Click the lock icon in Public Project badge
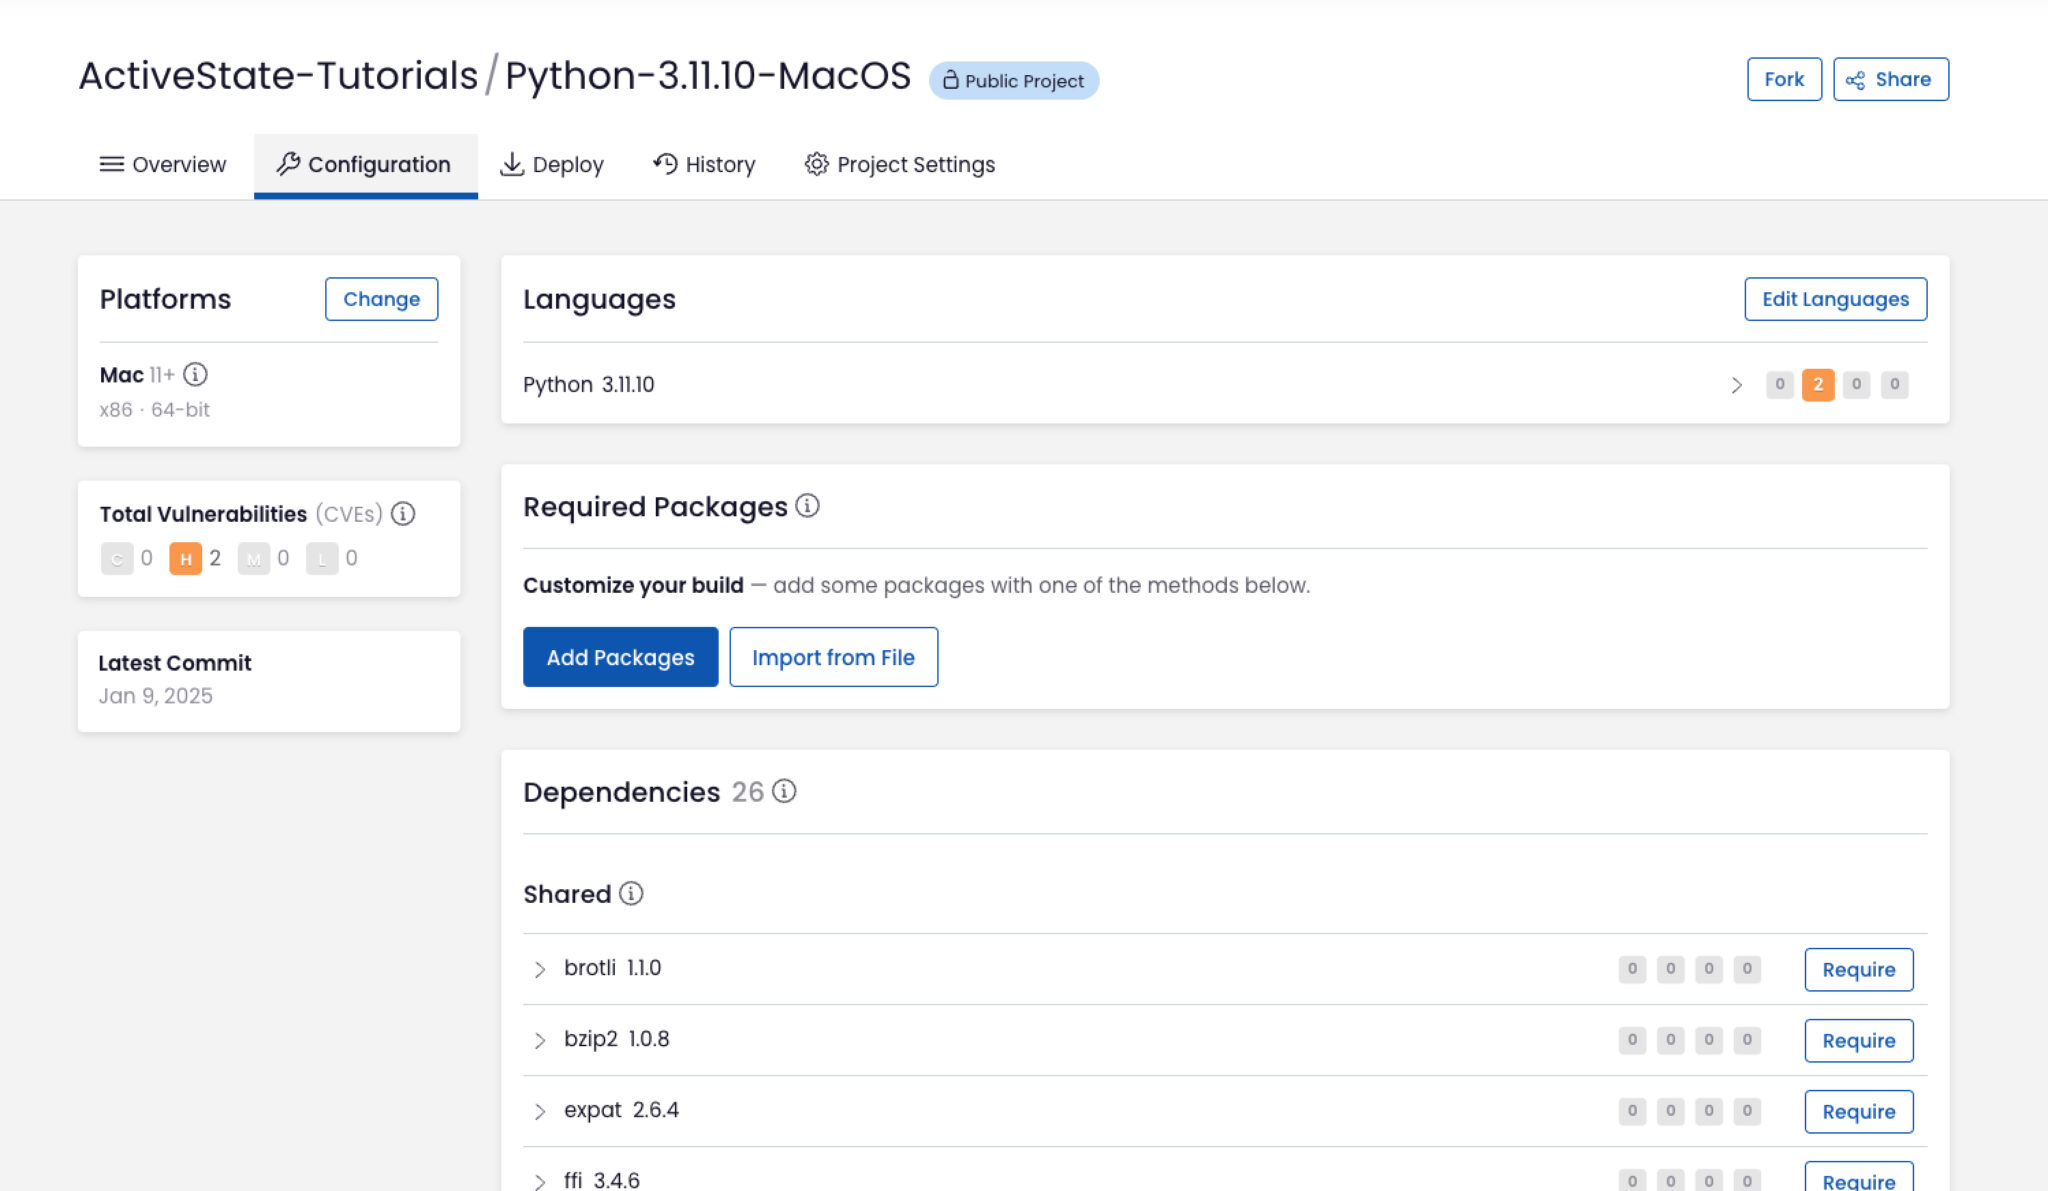The width and height of the screenshot is (2048, 1191). coord(951,81)
